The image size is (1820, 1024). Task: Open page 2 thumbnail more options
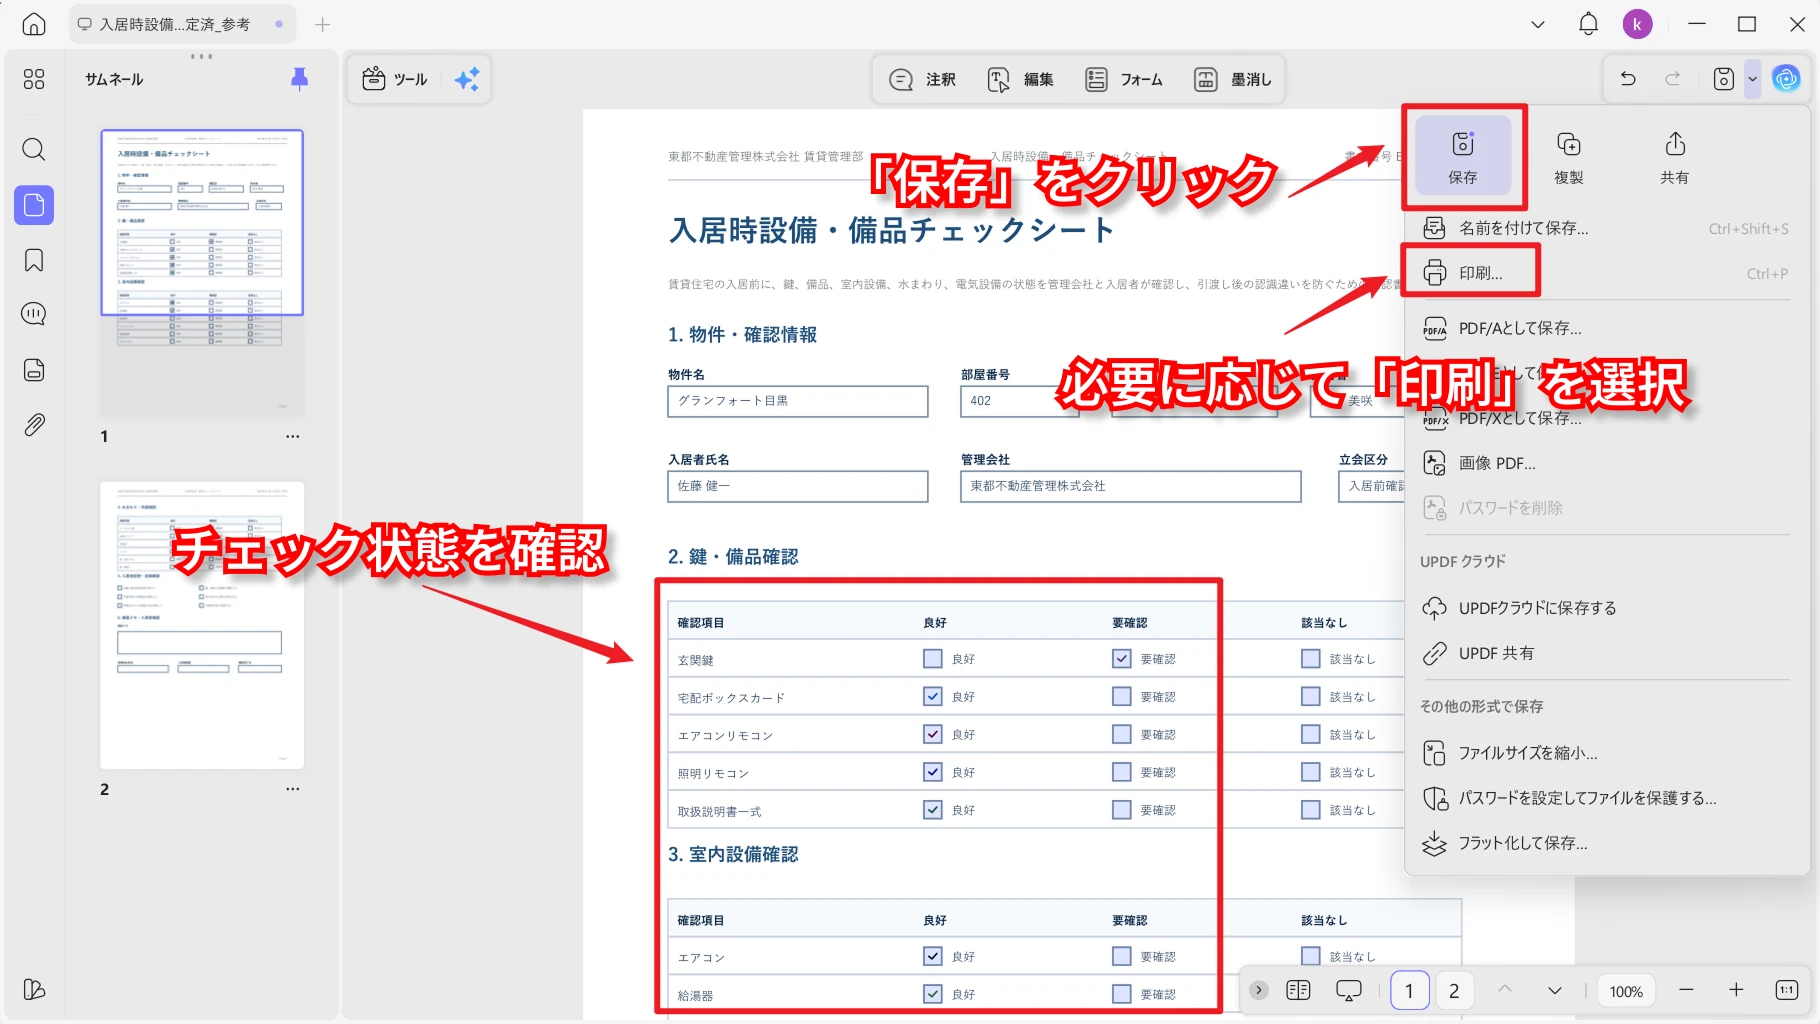click(292, 789)
